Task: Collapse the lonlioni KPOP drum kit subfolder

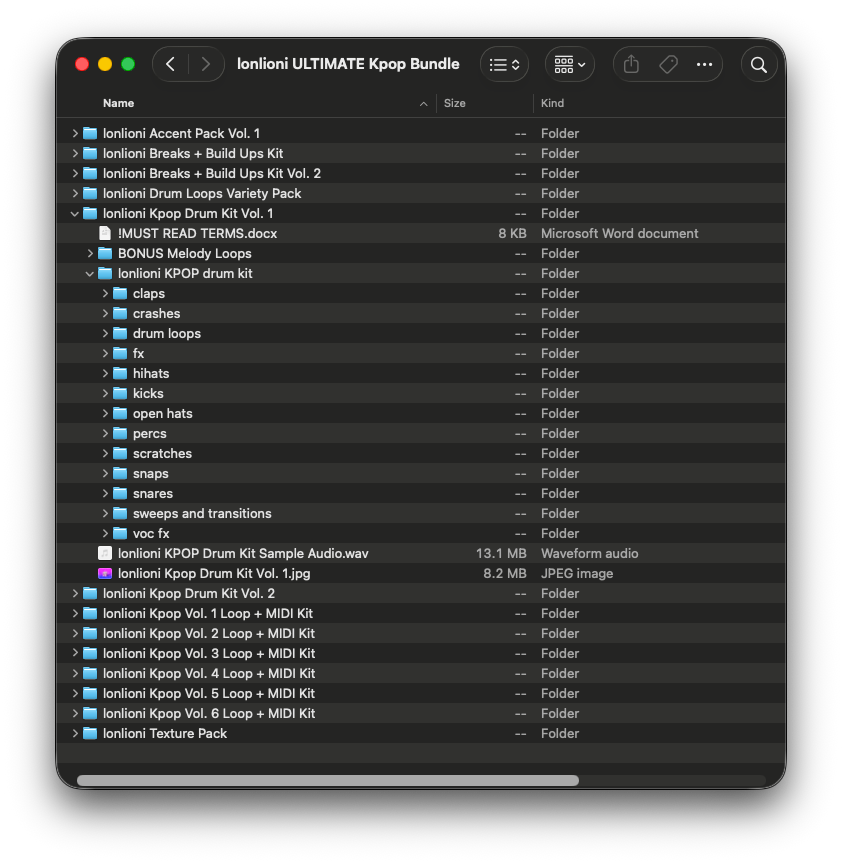Action: point(90,273)
